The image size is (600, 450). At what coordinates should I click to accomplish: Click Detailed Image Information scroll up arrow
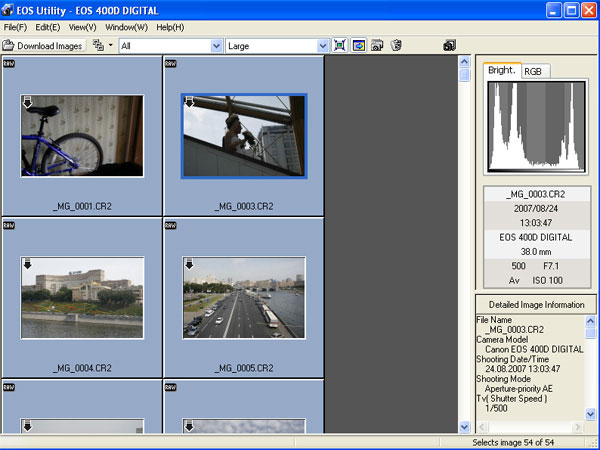pos(590,321)
